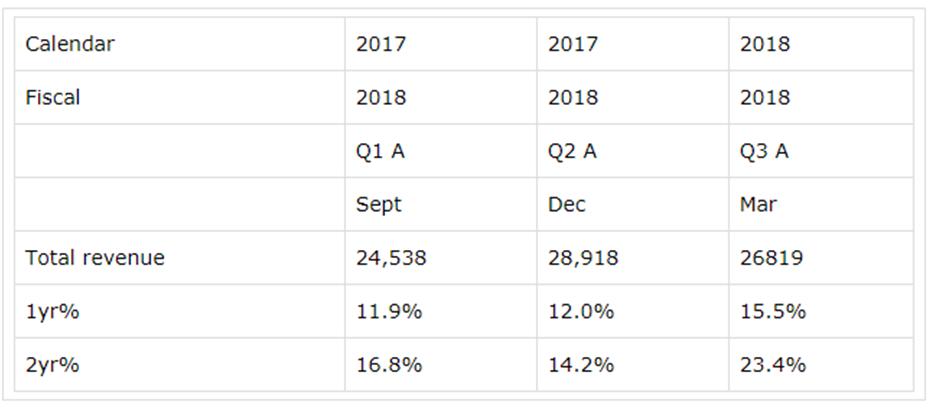Image resolution: width=930 pixels, height=408 pixels.
Task: Select the 24,538 revenue value
Action: (391, 258)
